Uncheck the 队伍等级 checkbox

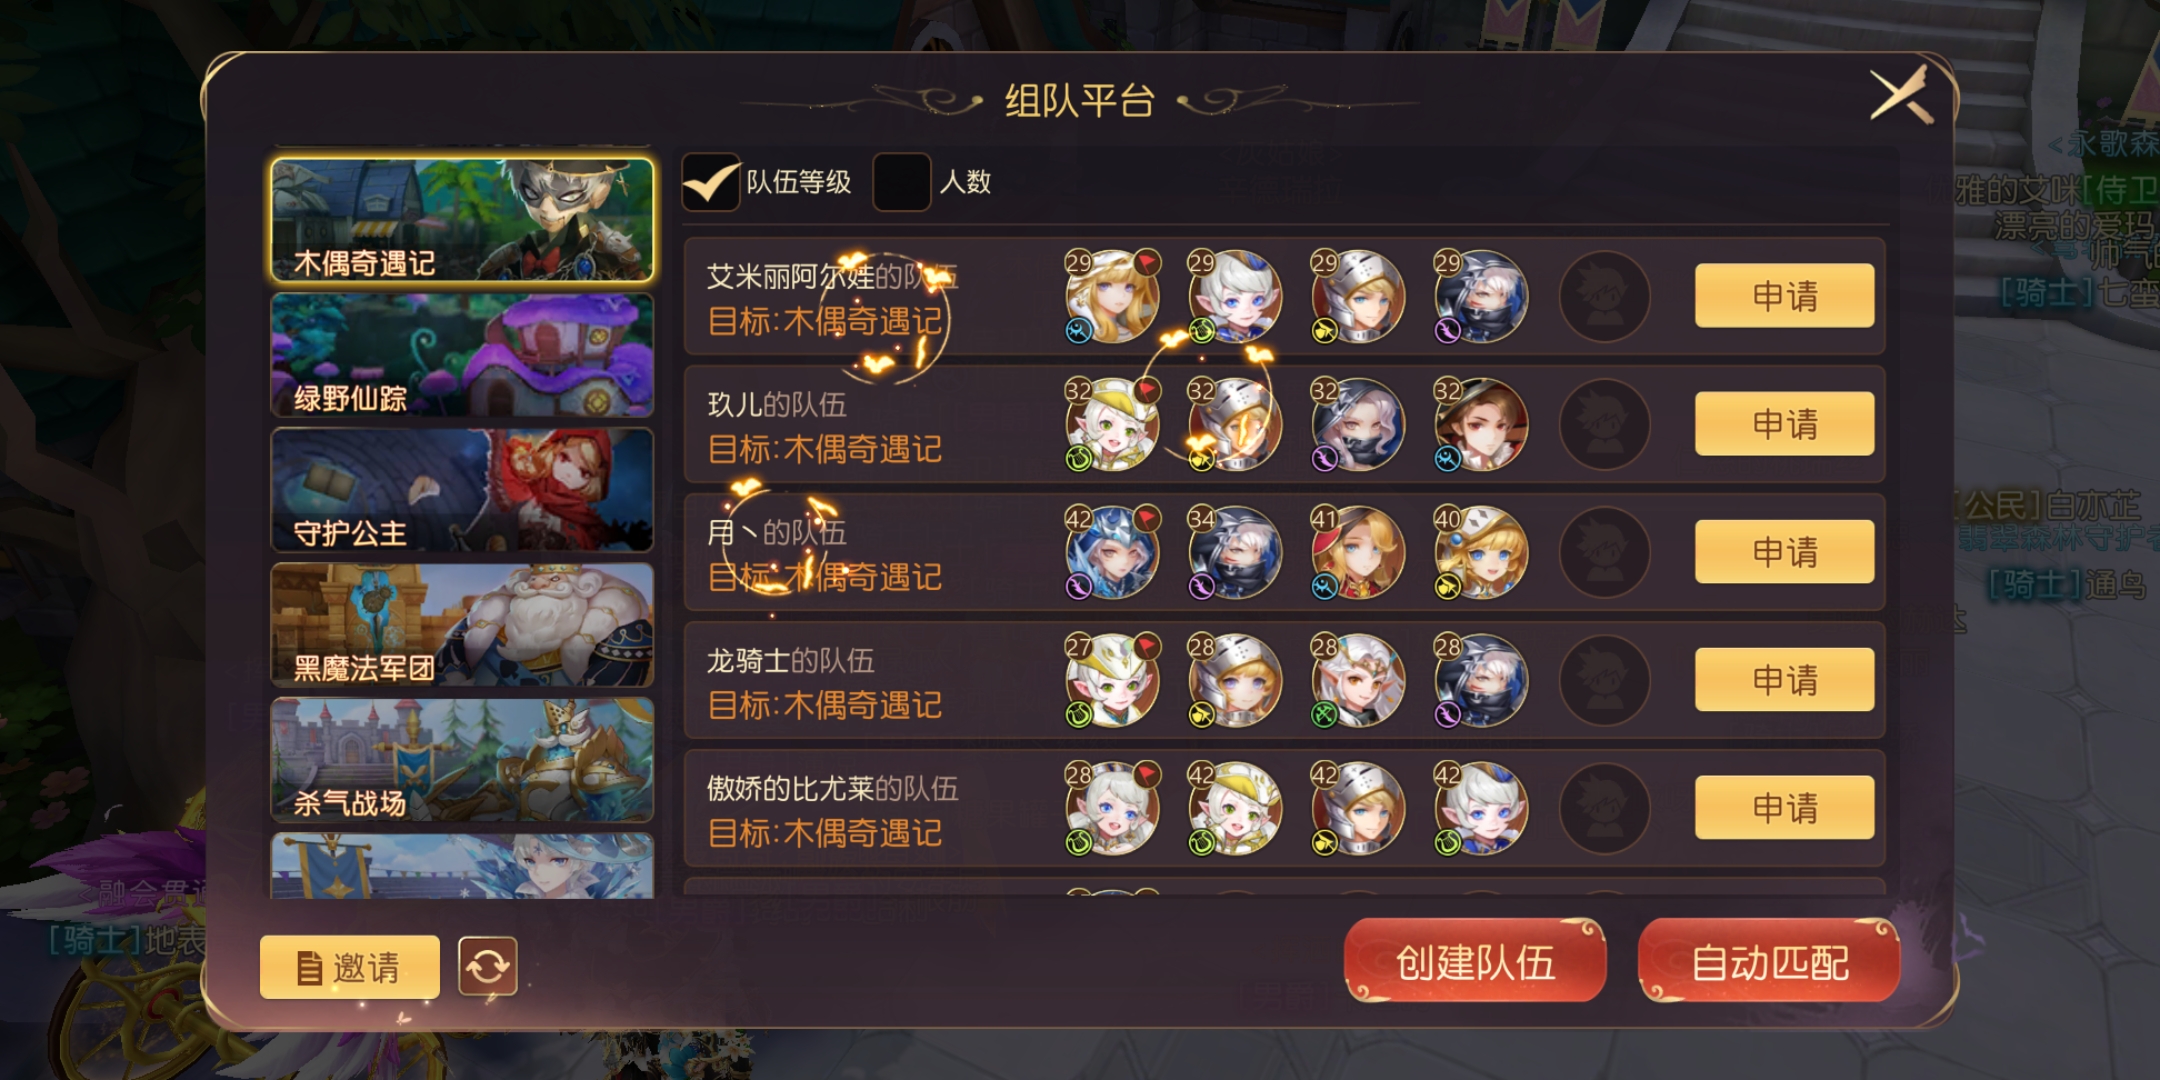[711, 182]
